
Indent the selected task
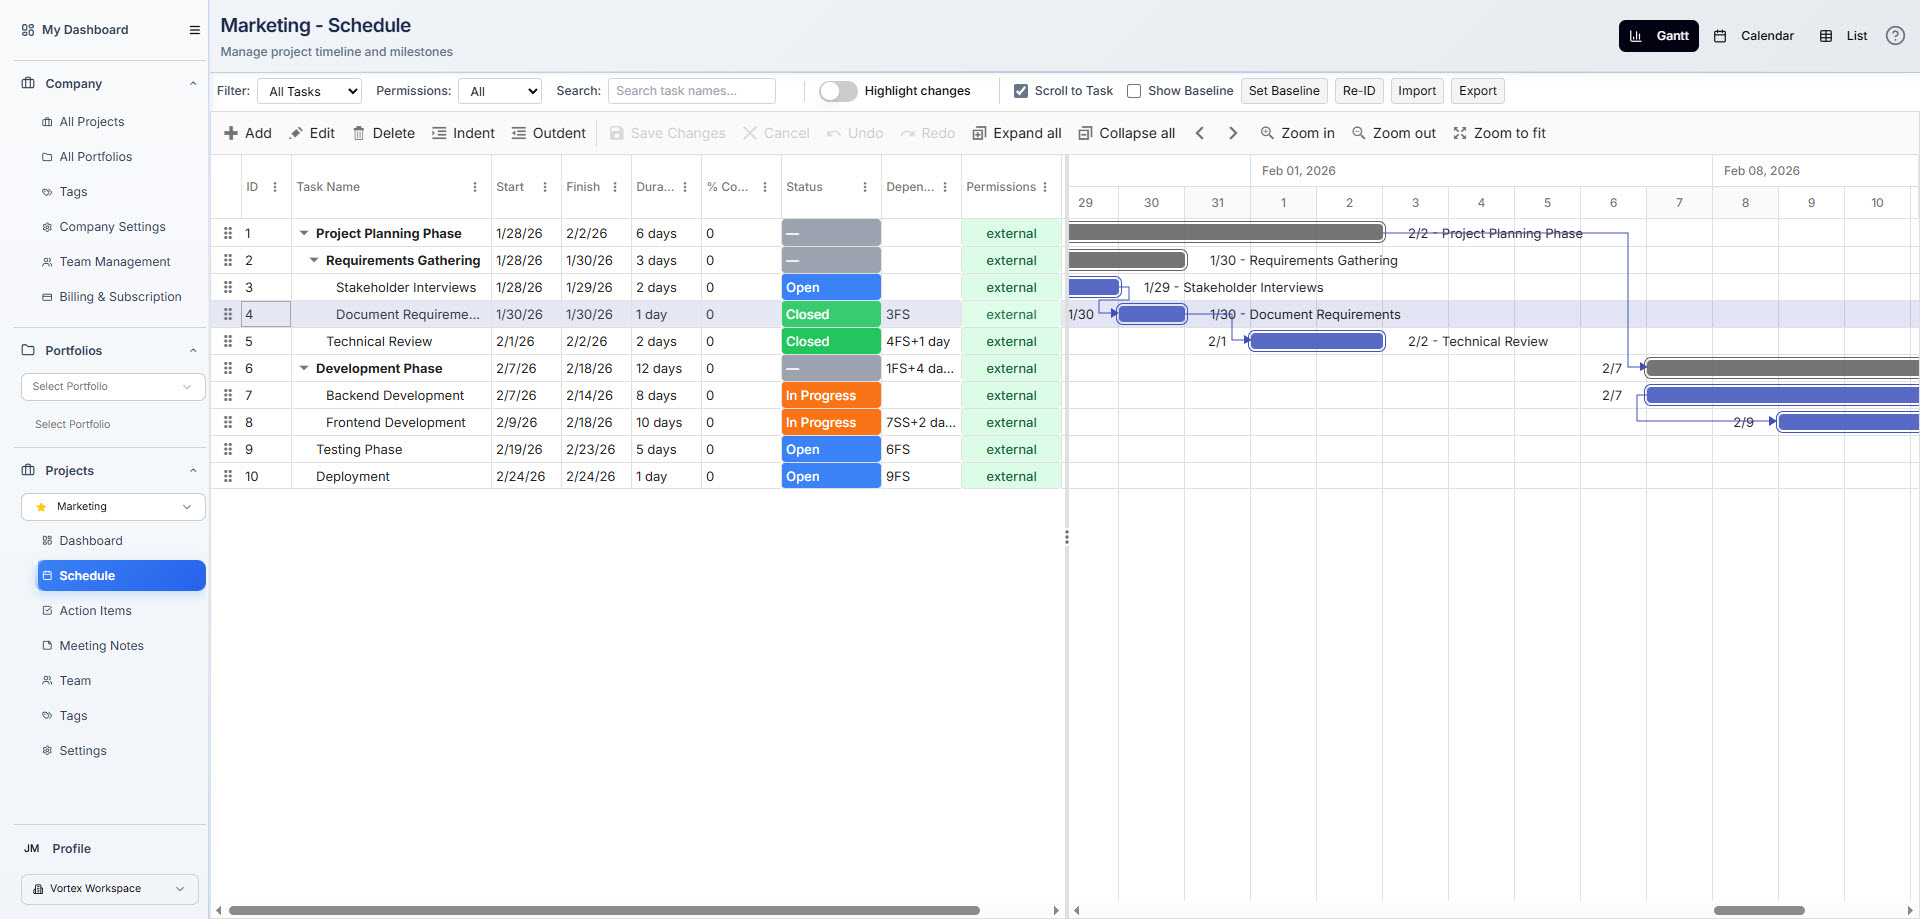coord(463,132)
